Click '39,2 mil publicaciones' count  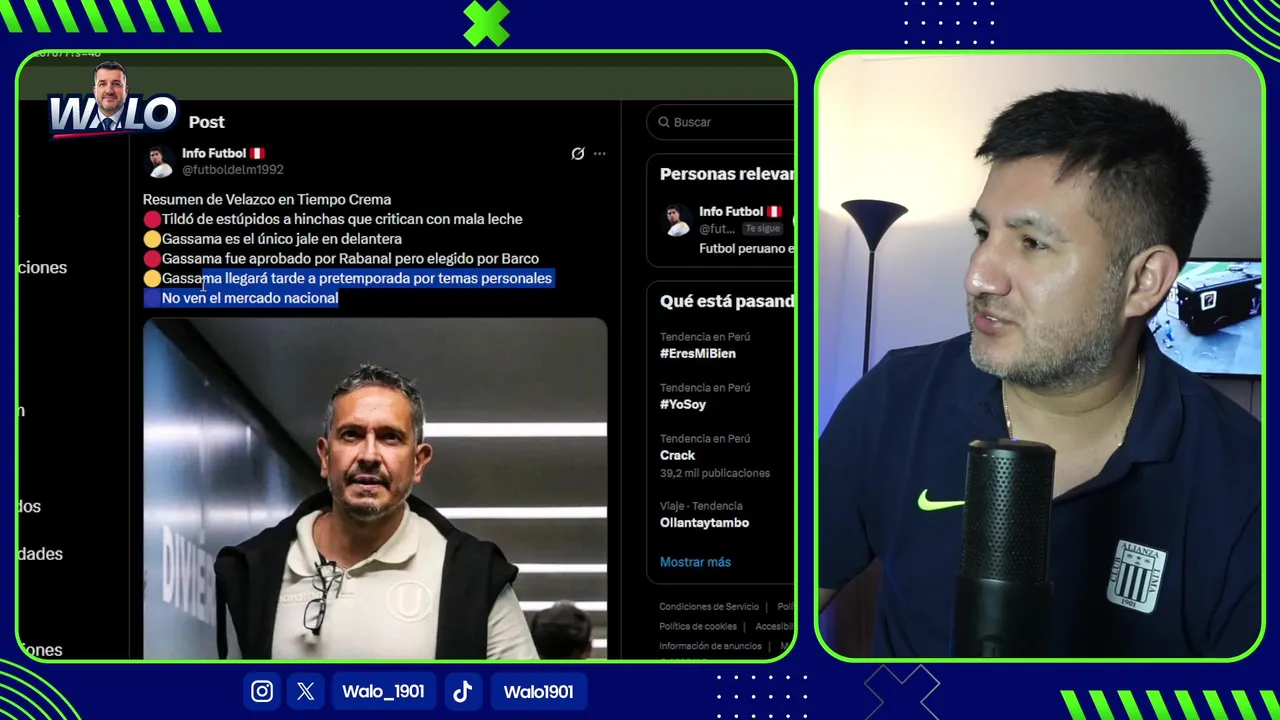tap(715, 473)
